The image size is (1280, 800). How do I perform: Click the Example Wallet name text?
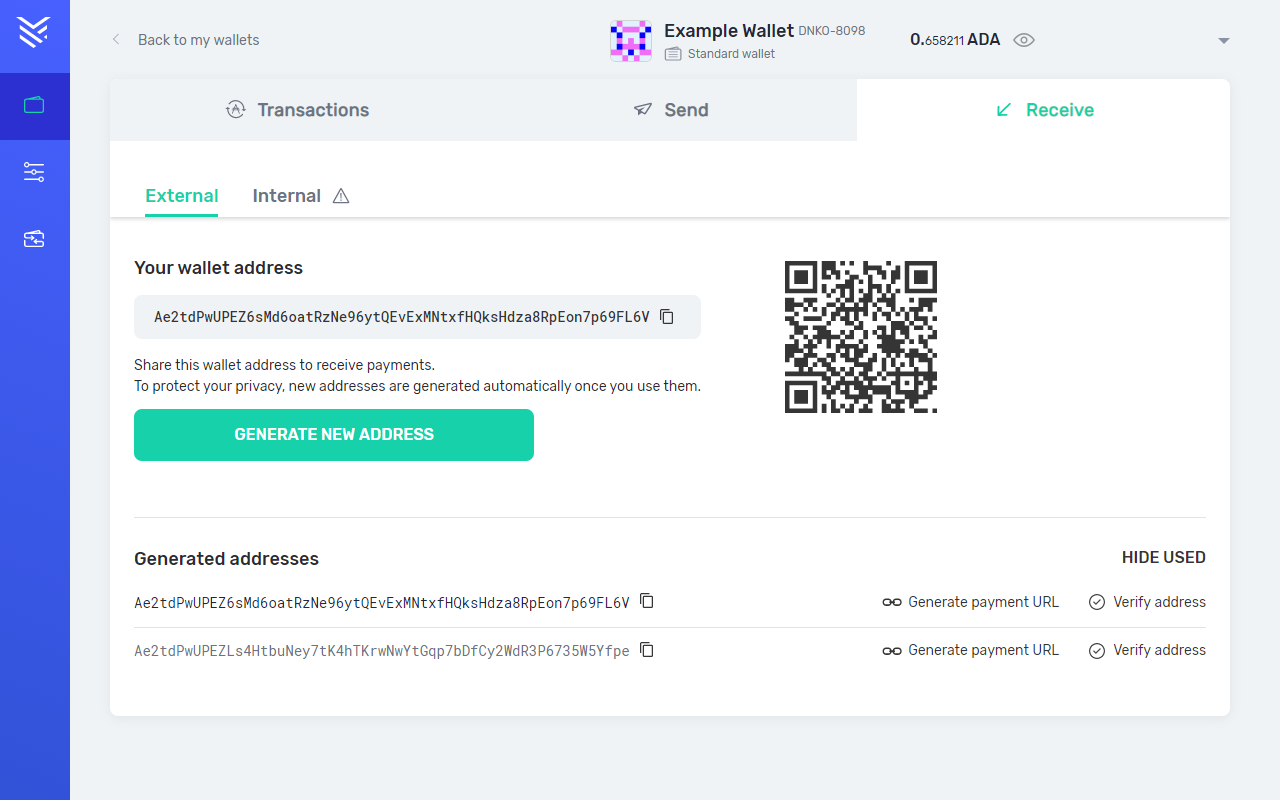(729, 31)
